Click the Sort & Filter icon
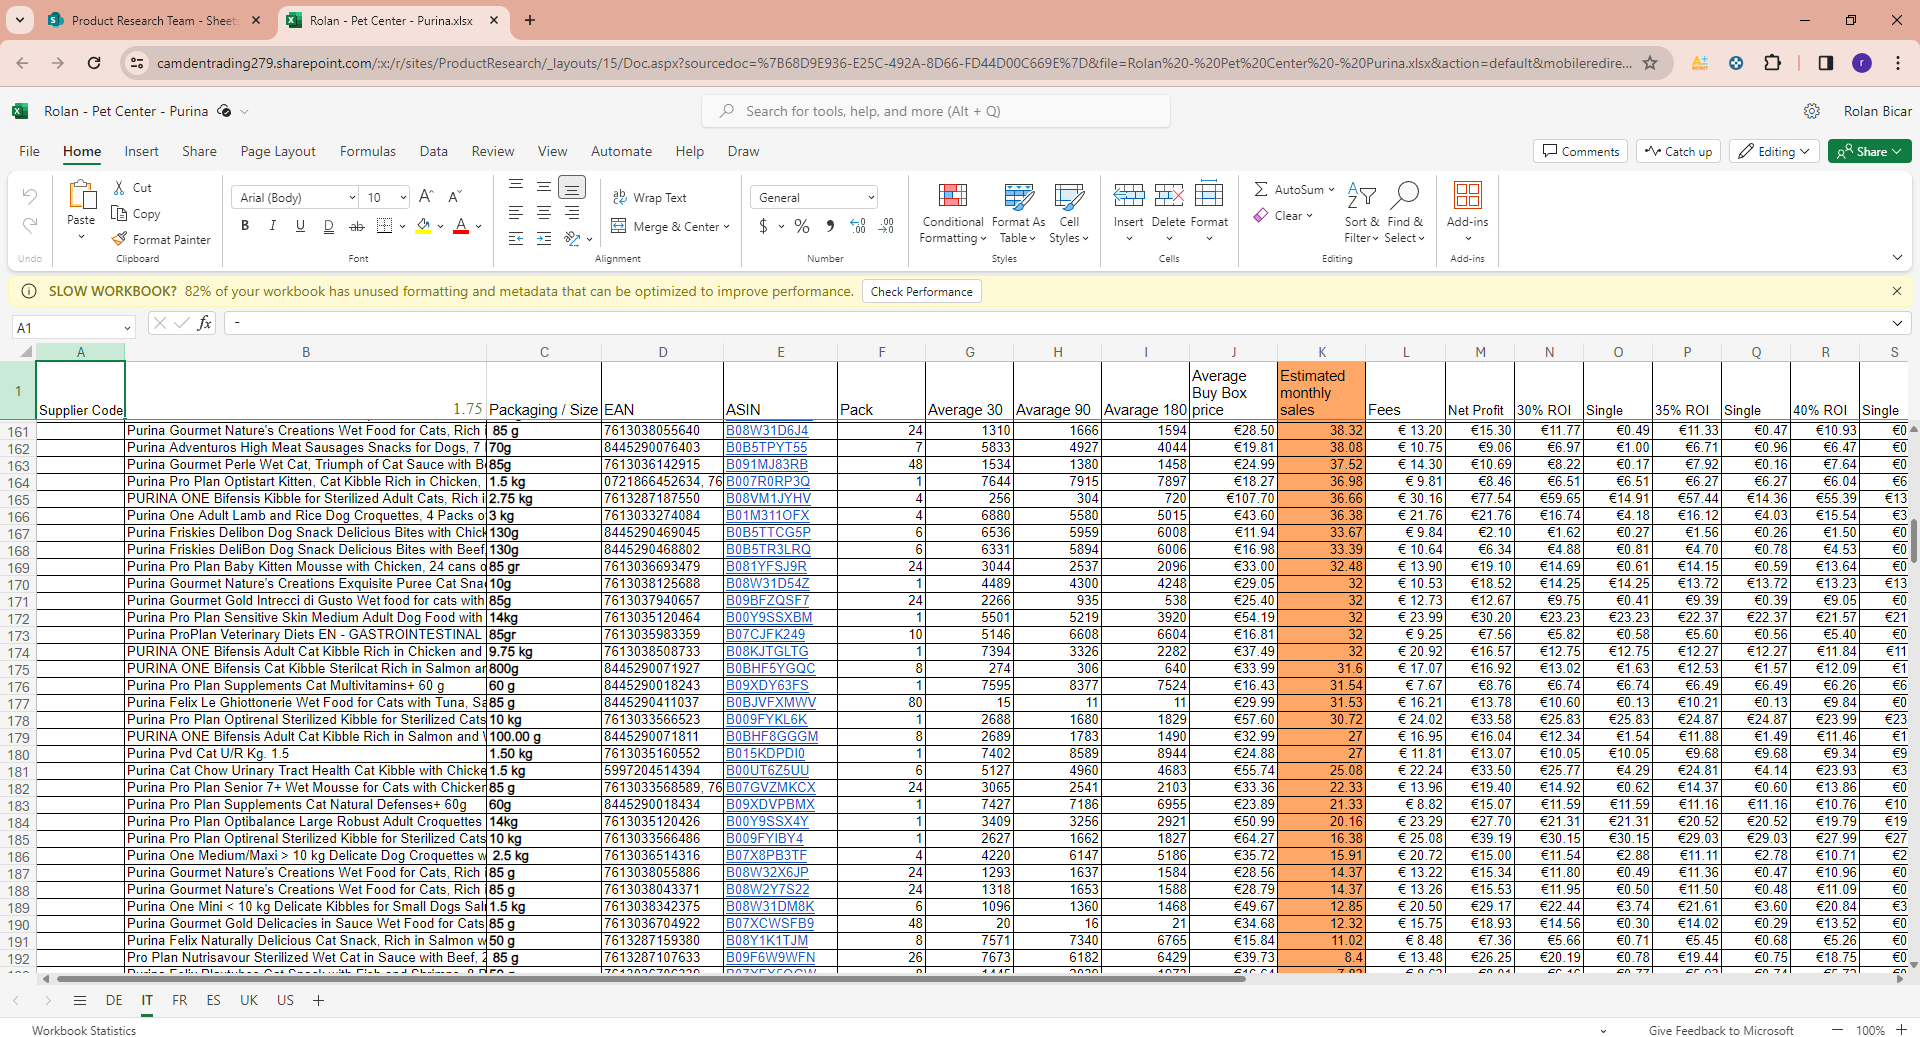This screenshot has width=1920, height=1037. 1361,196
